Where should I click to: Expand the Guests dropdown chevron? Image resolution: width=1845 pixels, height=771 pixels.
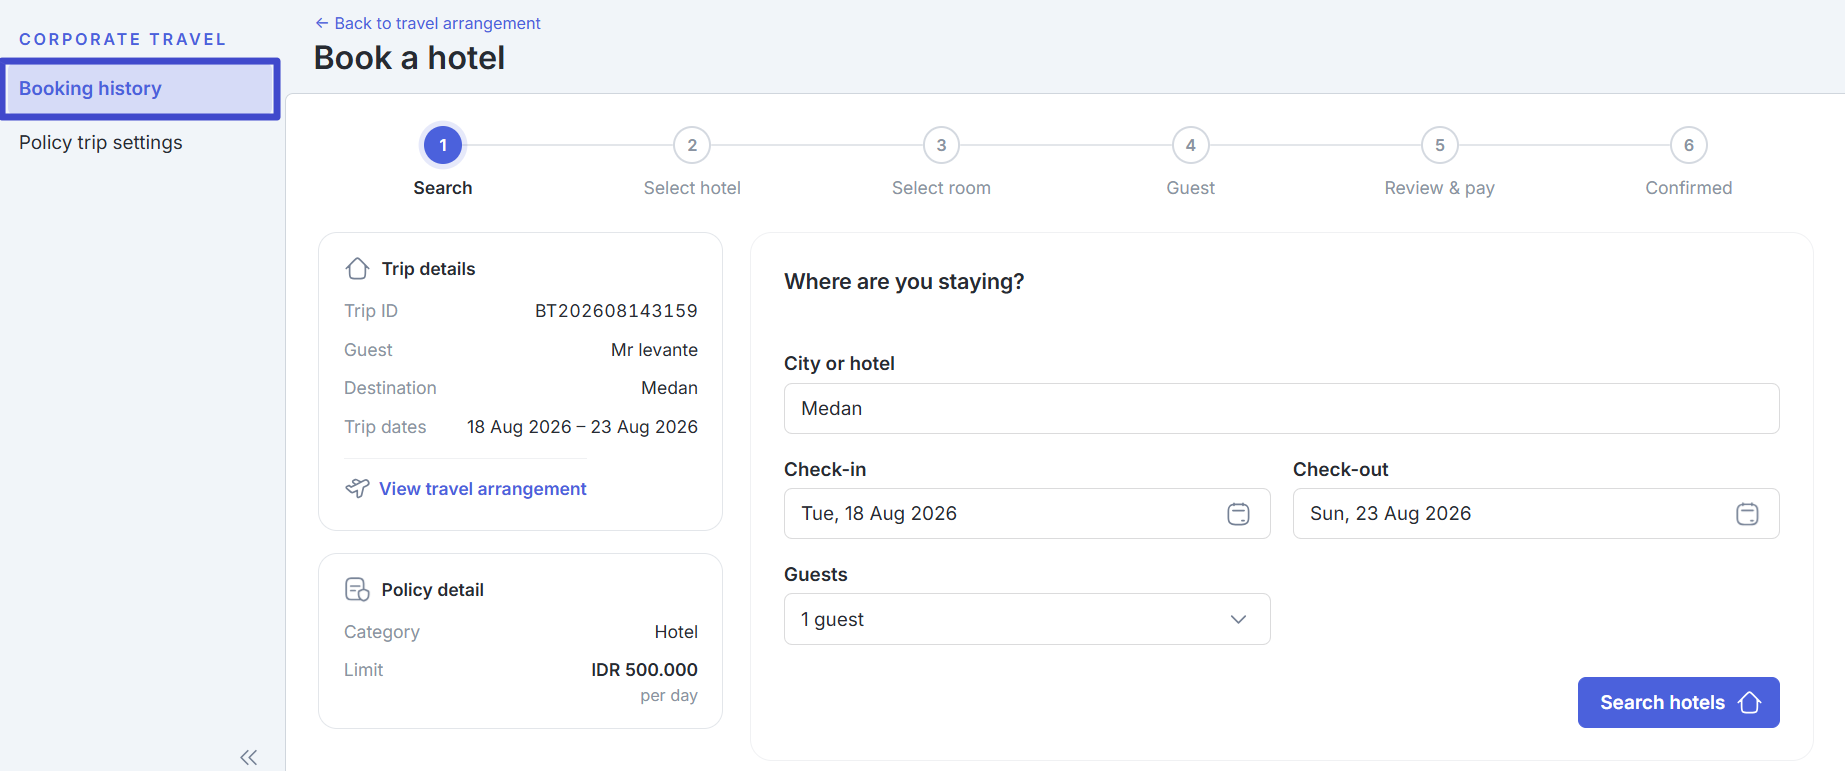click(x=1238, y=619)
